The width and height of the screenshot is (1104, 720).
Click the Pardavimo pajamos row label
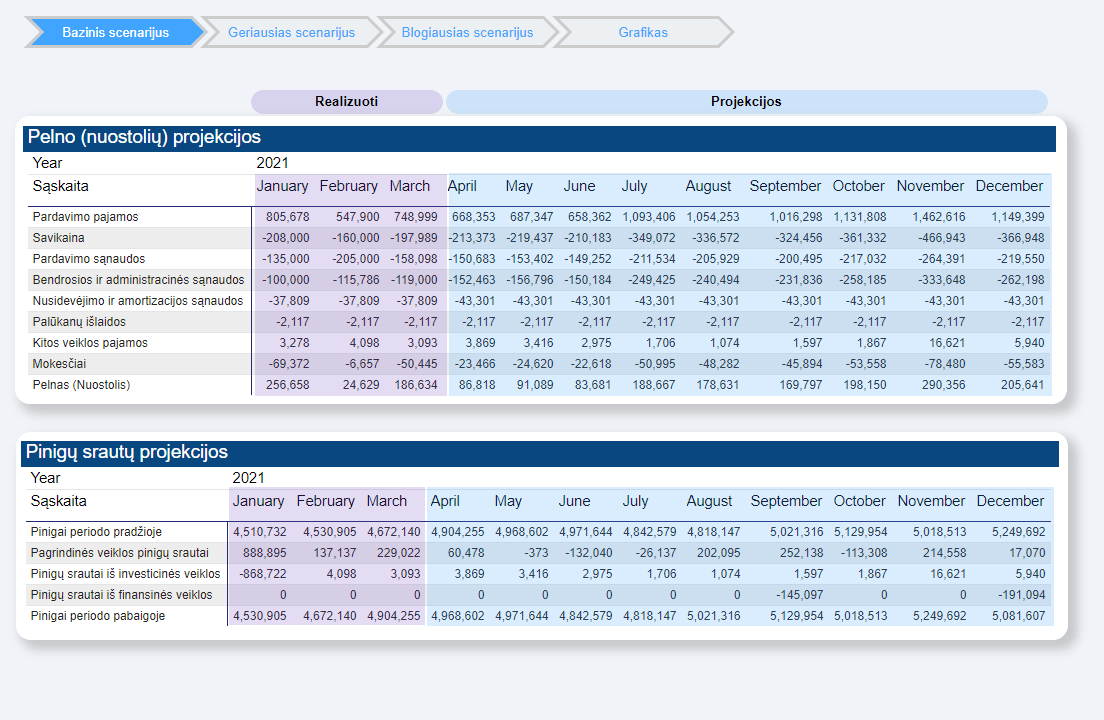(85, 217)
